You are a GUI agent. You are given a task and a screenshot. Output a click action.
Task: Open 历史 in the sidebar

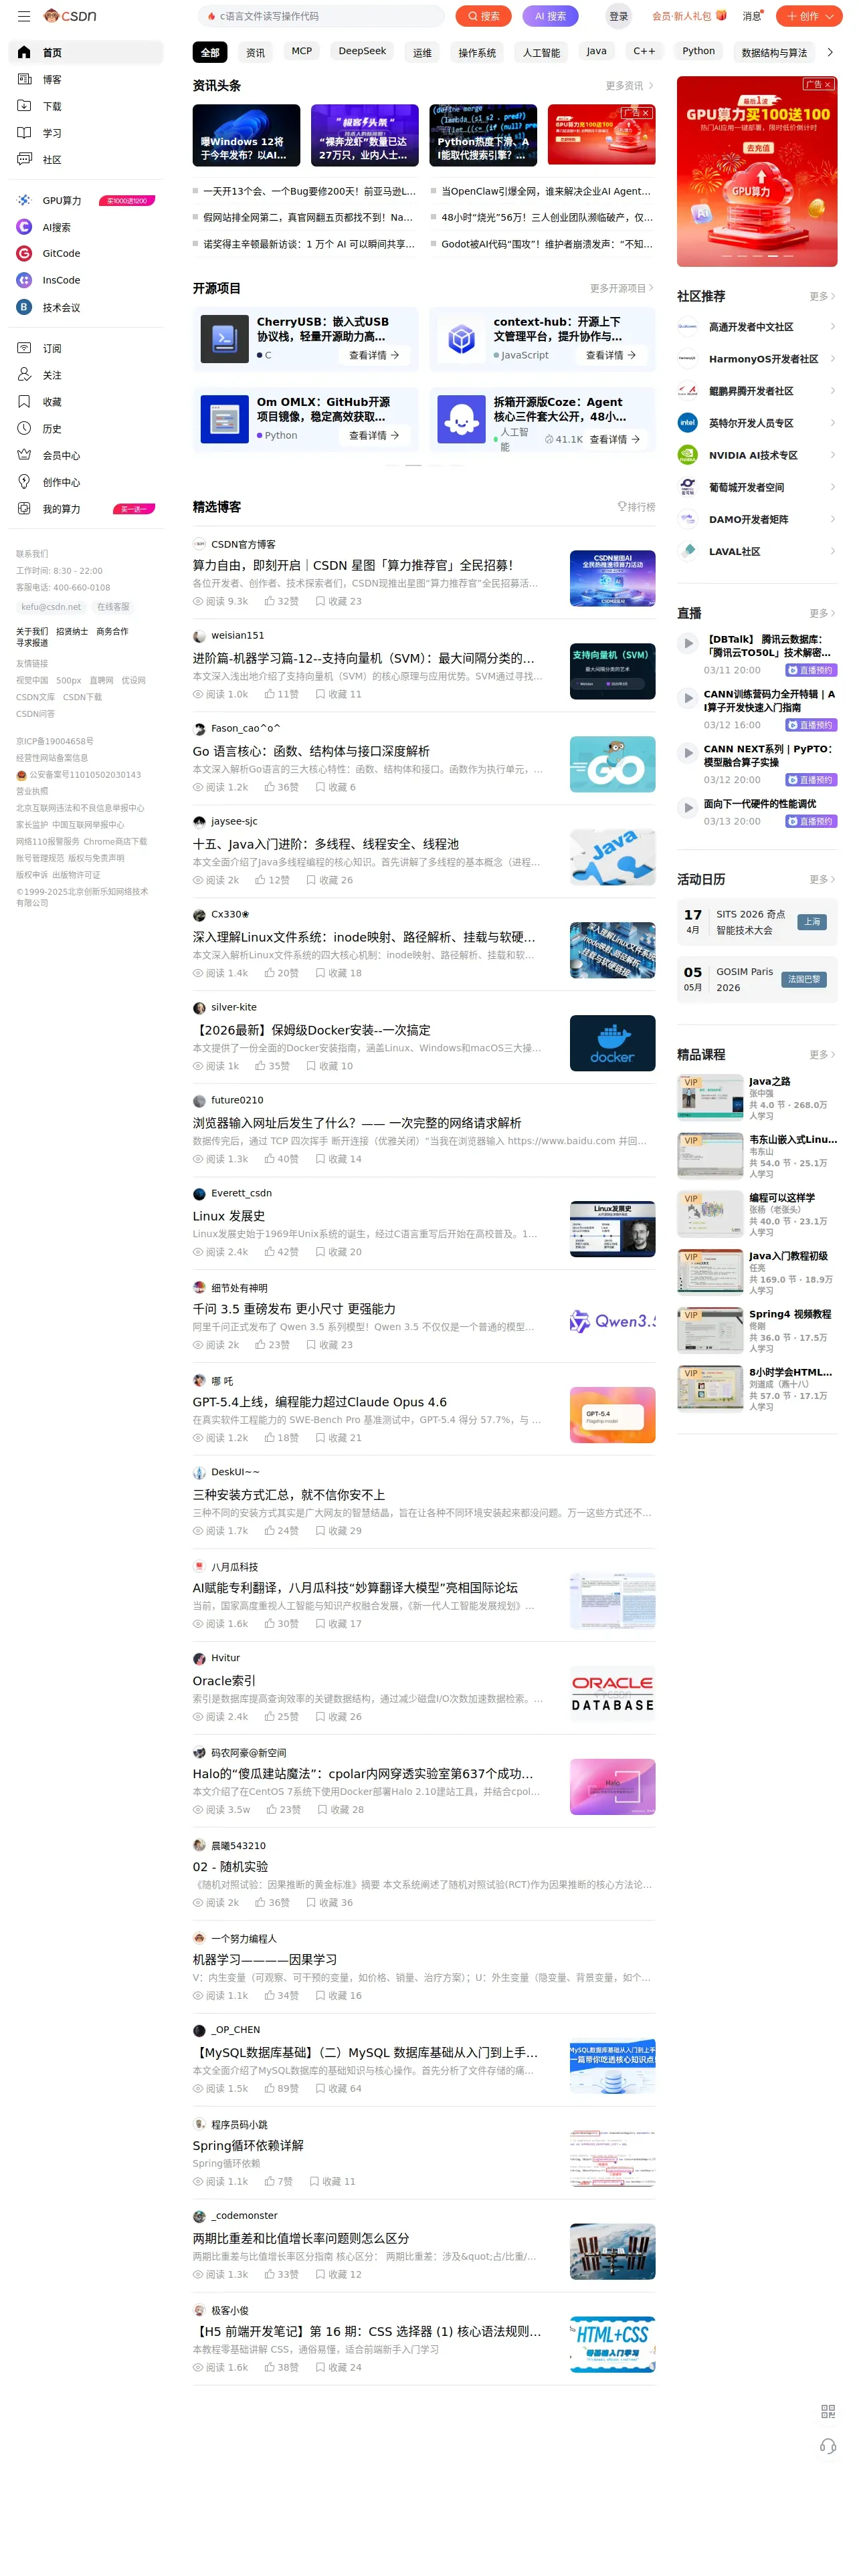click(86, 428)
